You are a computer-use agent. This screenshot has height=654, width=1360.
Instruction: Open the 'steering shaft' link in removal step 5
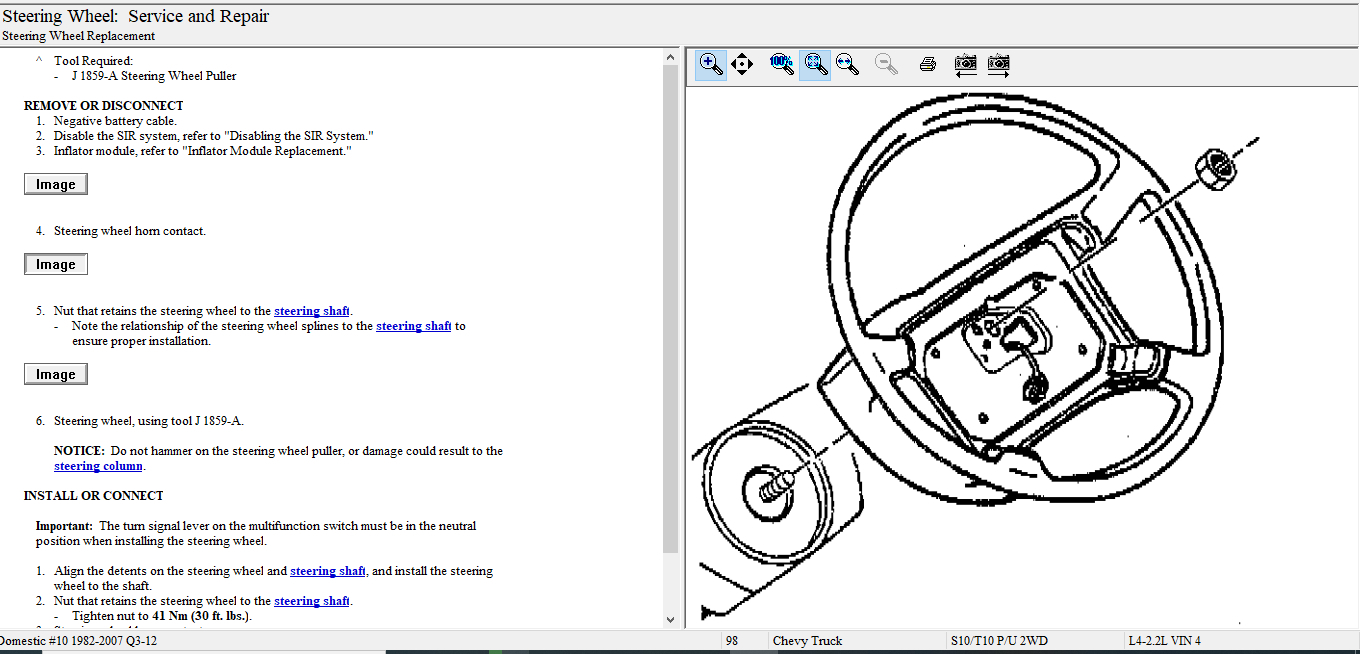tap(312, 311)
